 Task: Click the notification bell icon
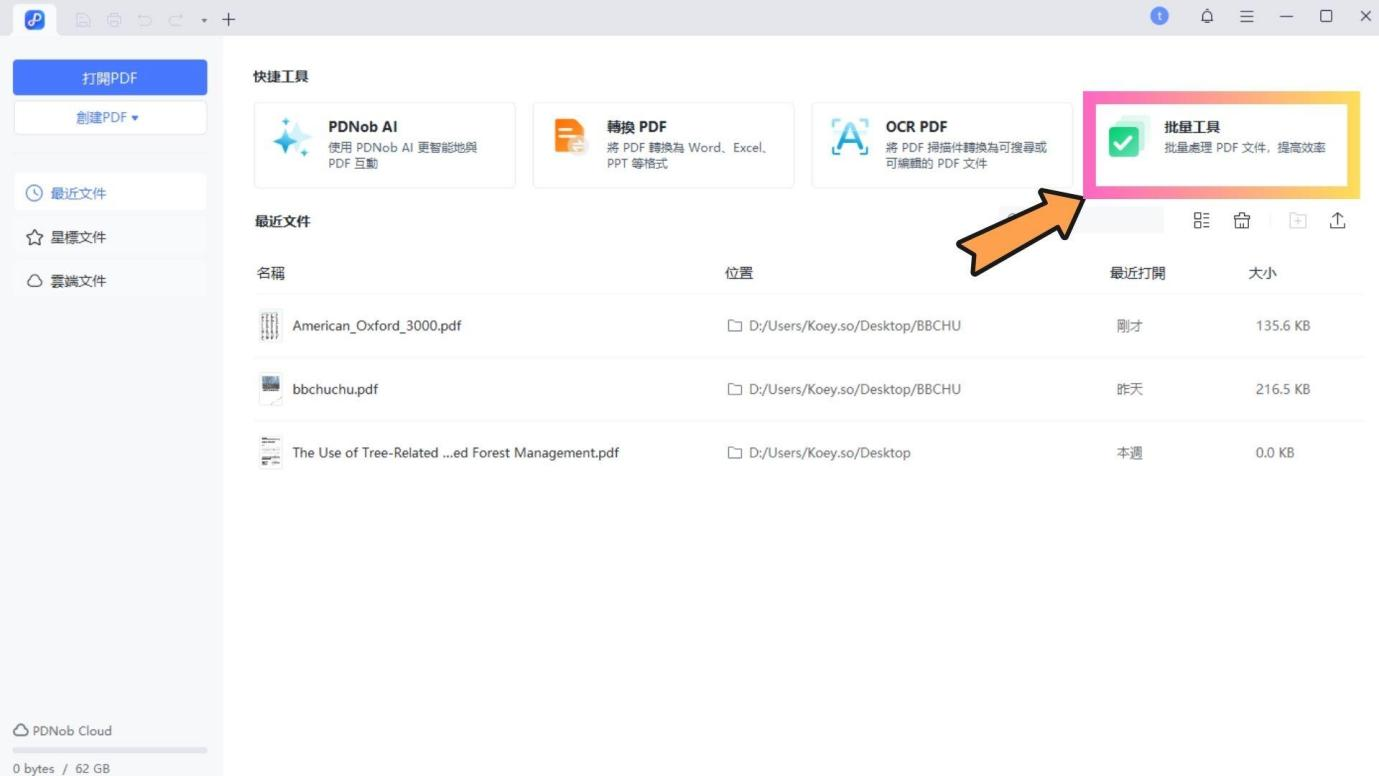coord(1207,17)
